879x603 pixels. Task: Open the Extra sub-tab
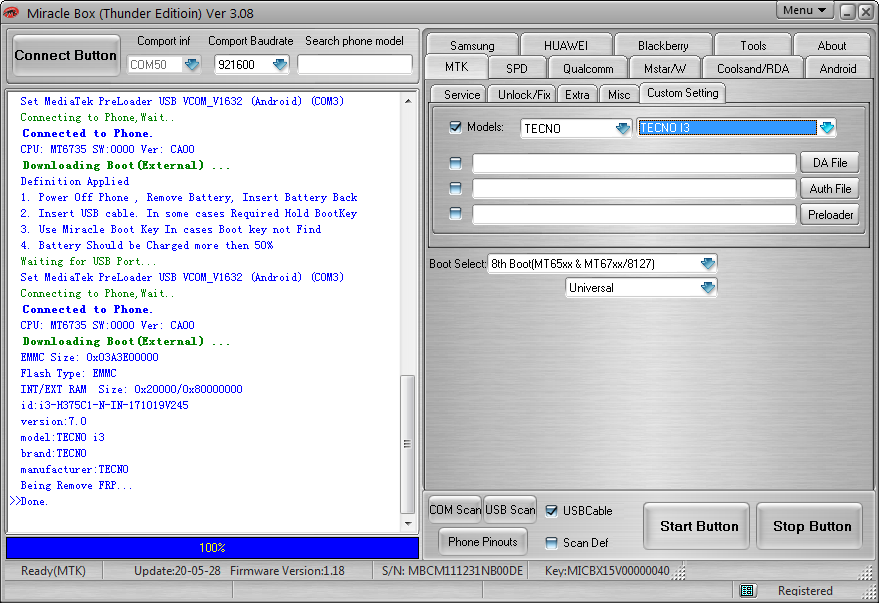pyautogui.click(x=577, y=94)
